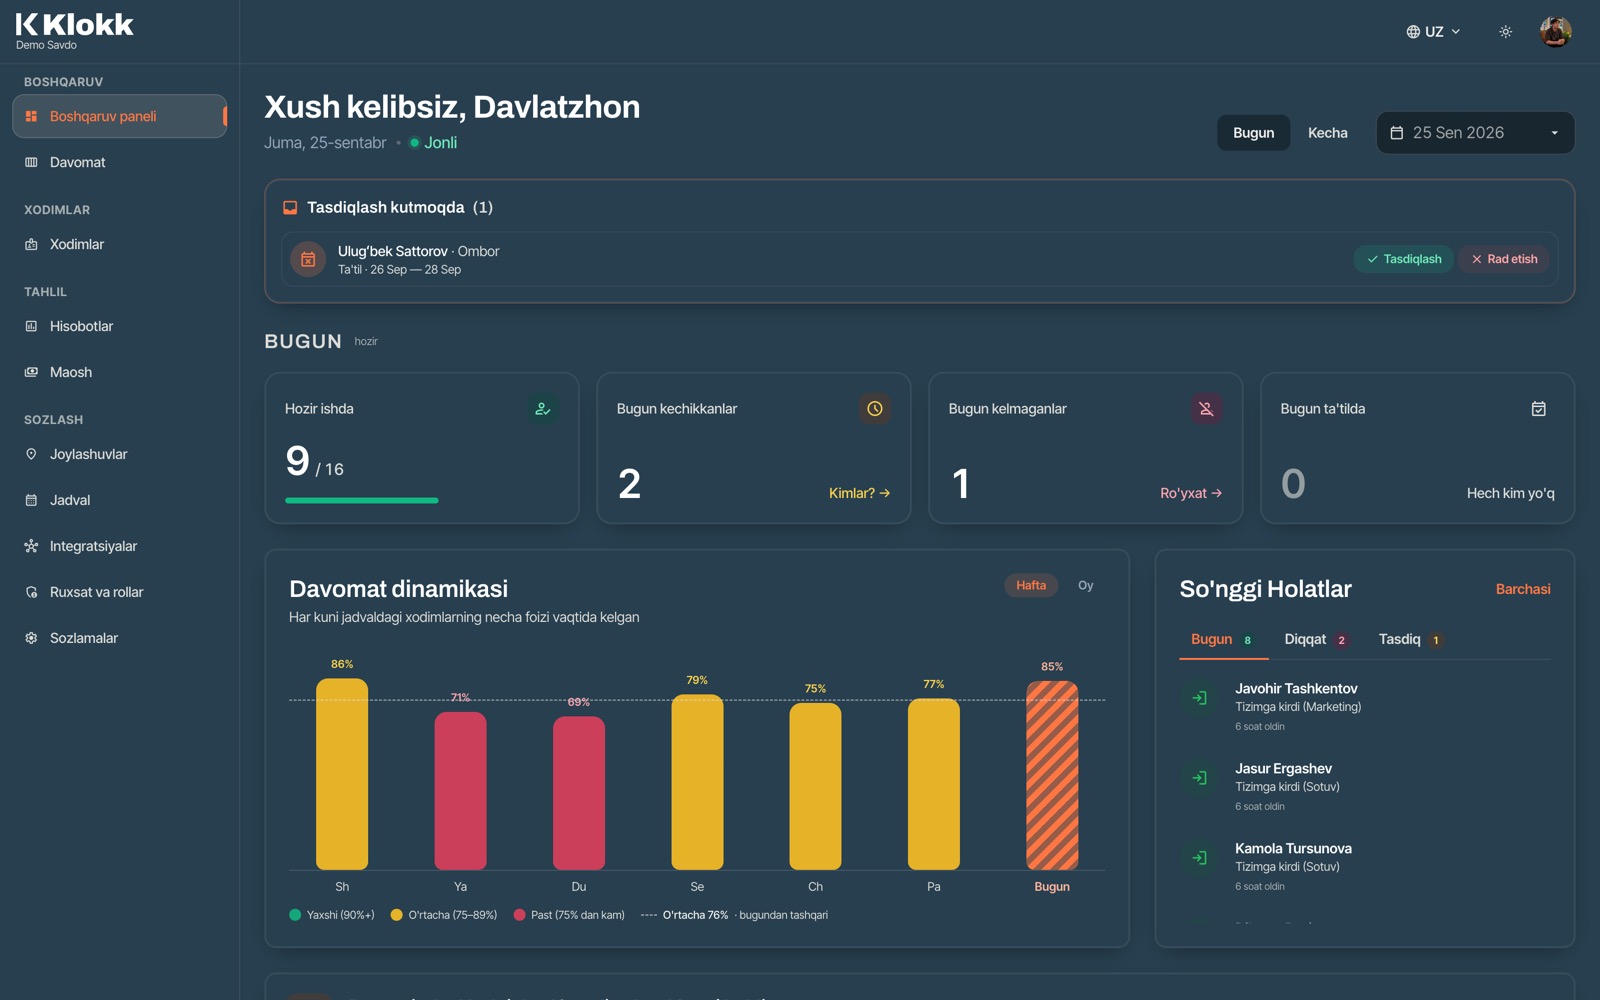The width and height of the screenshot is (1600, 1000).
Task: Click the person icon on Hozir ishda card
Action: click(x=542, y=408)
